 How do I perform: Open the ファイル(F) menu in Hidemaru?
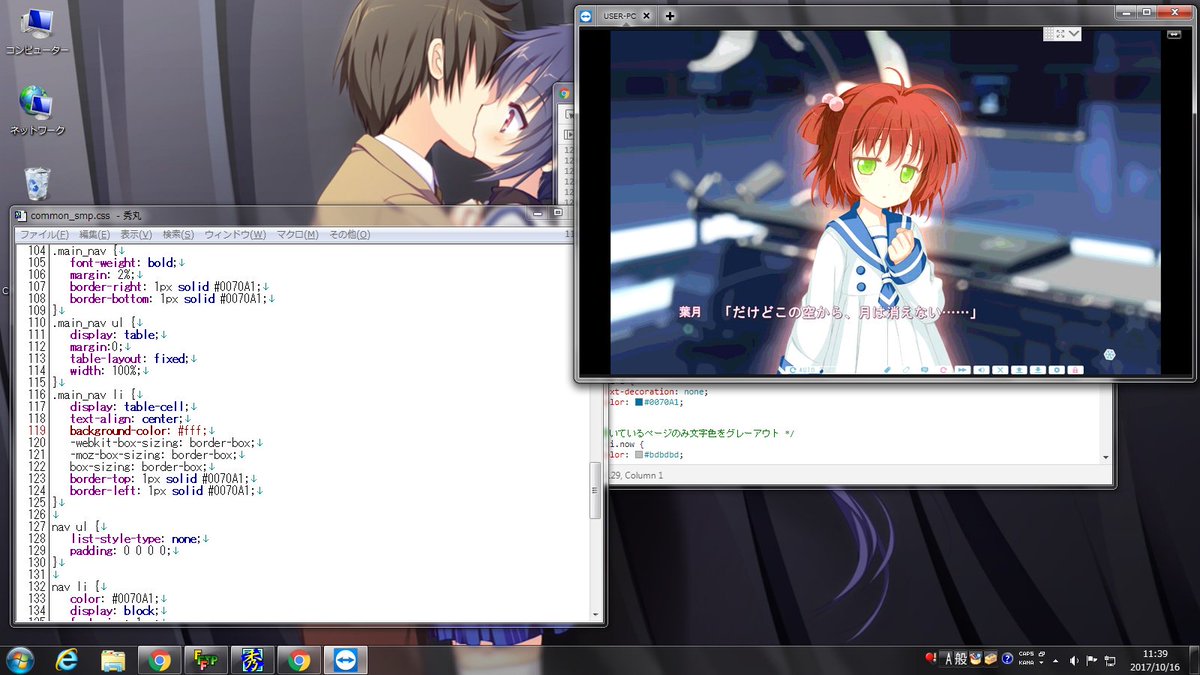(44, 234)
